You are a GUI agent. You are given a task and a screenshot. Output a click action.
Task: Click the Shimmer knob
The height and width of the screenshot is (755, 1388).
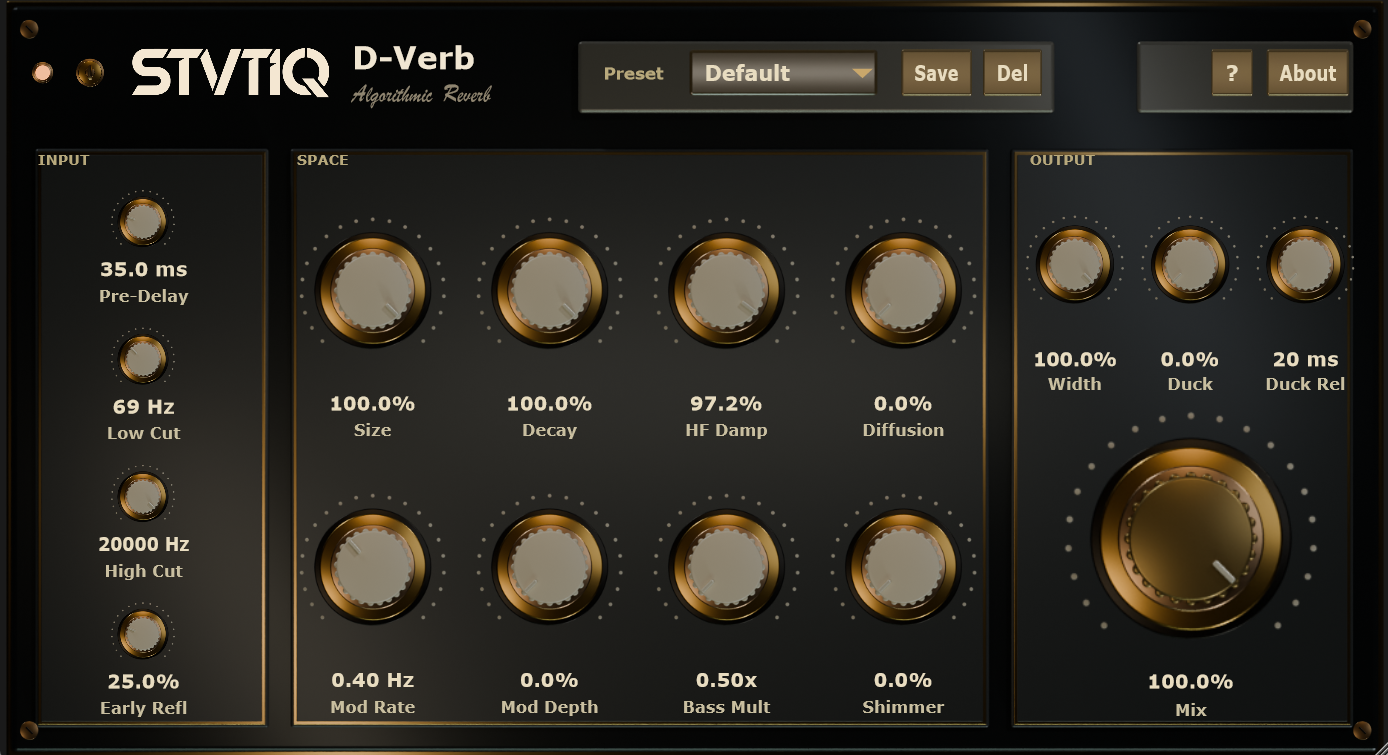903,566
